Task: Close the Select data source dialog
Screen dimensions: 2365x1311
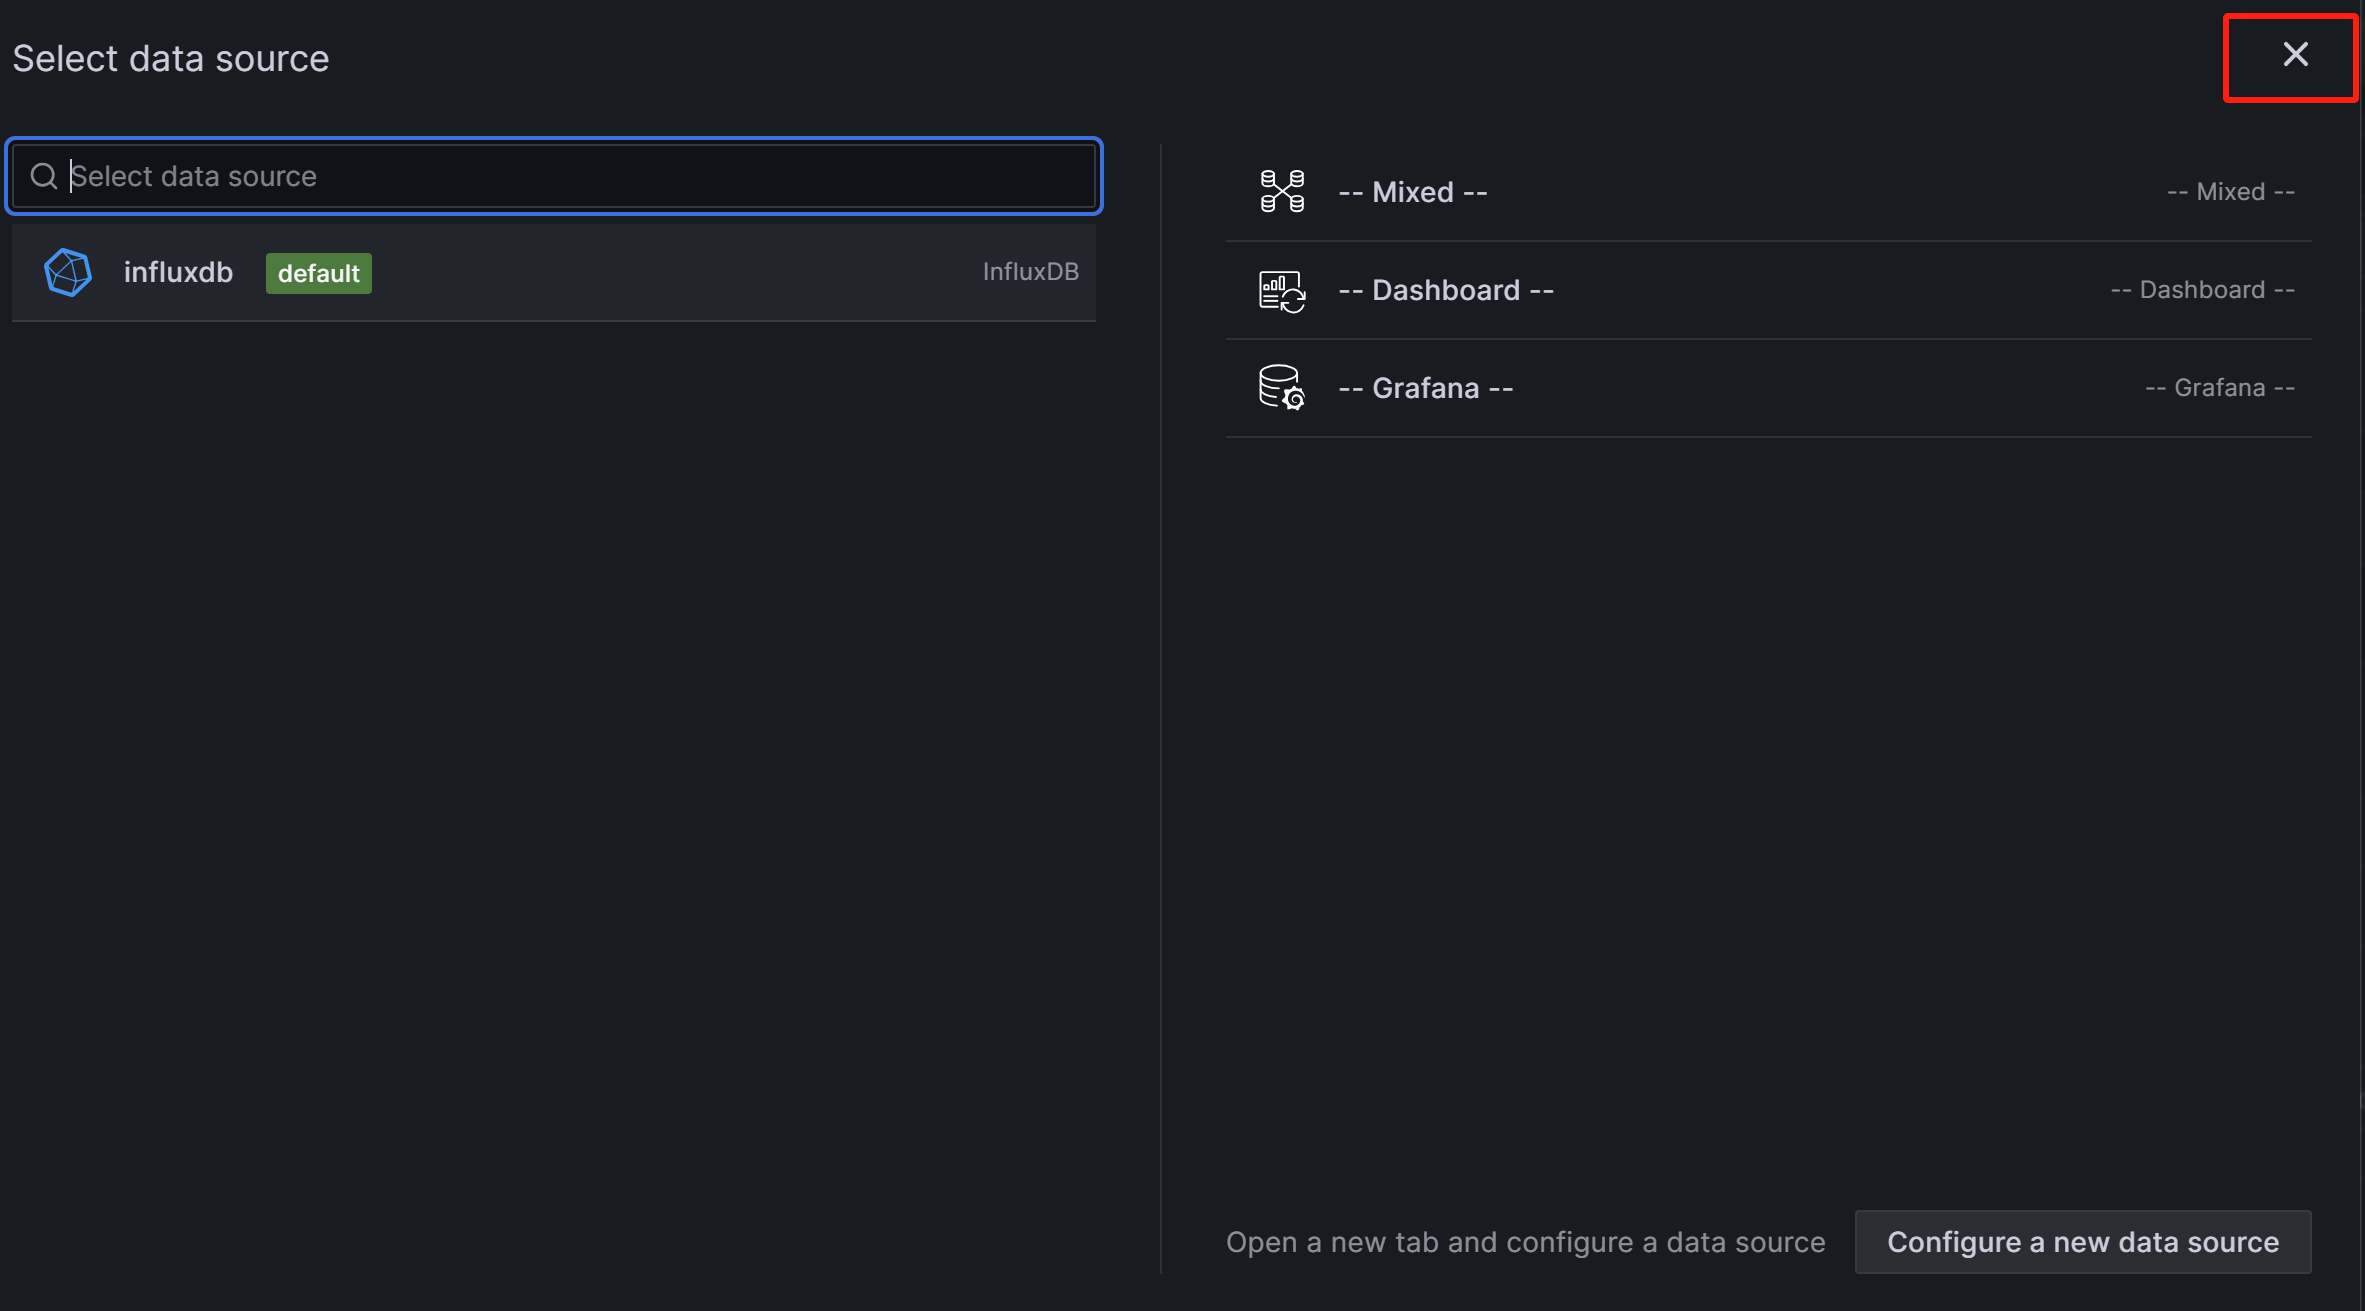Action: click(2295, 54)
